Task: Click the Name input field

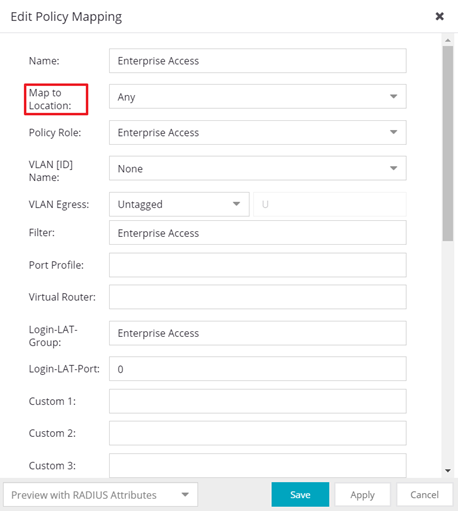Action: tap(258, 61)
